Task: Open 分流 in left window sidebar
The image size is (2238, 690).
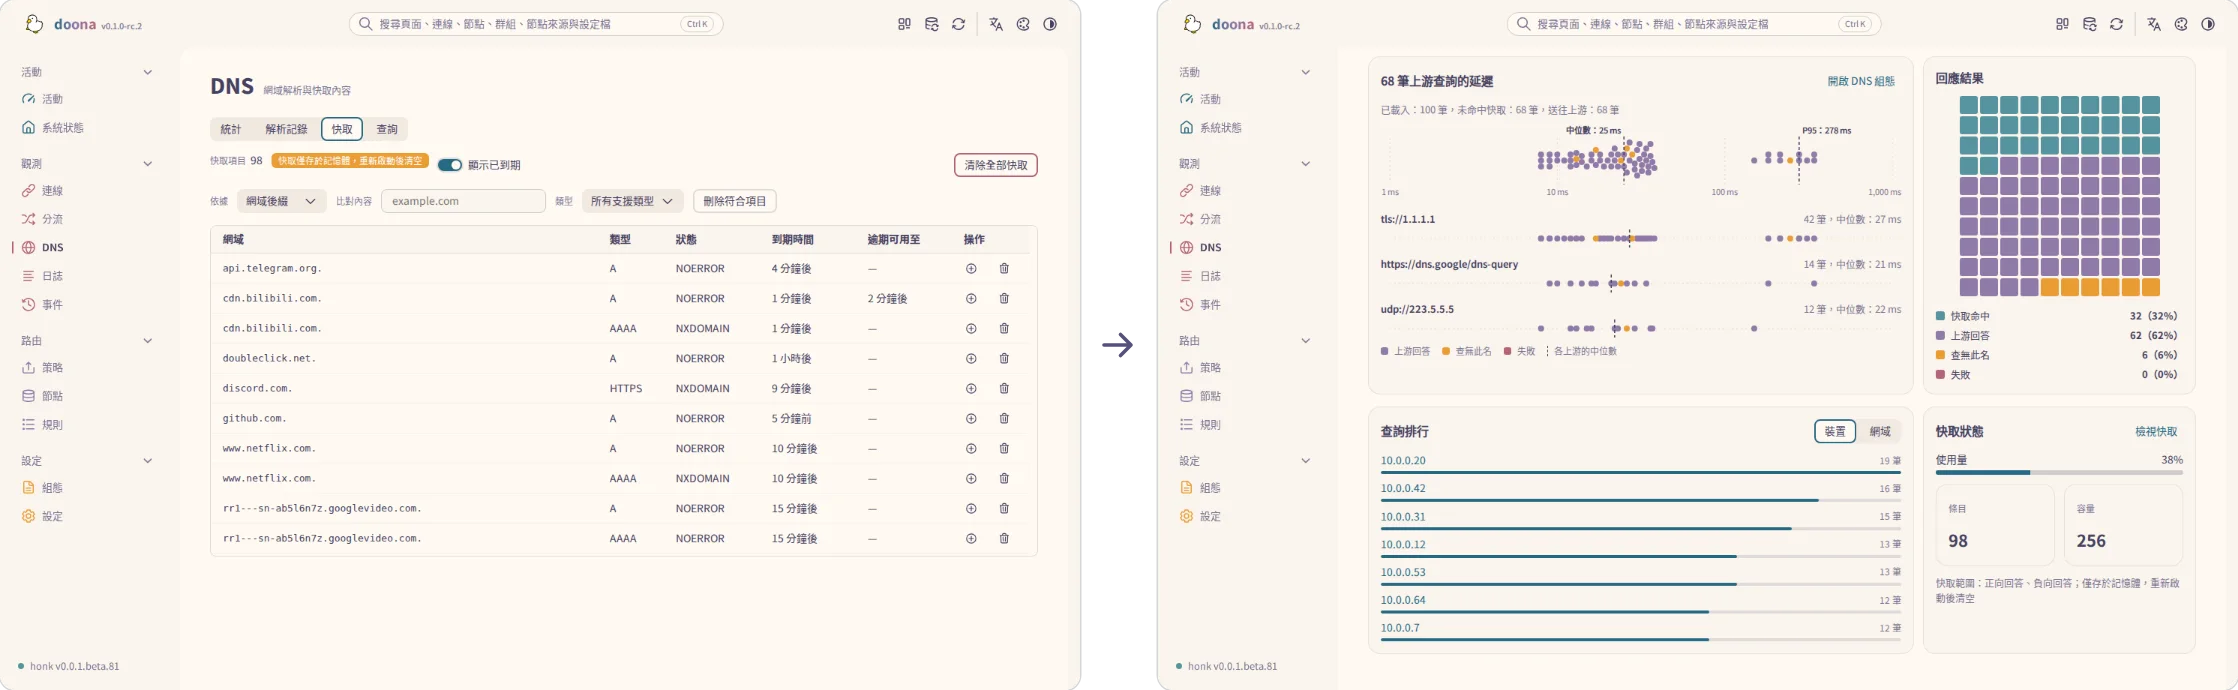Action: pos(52,219)
